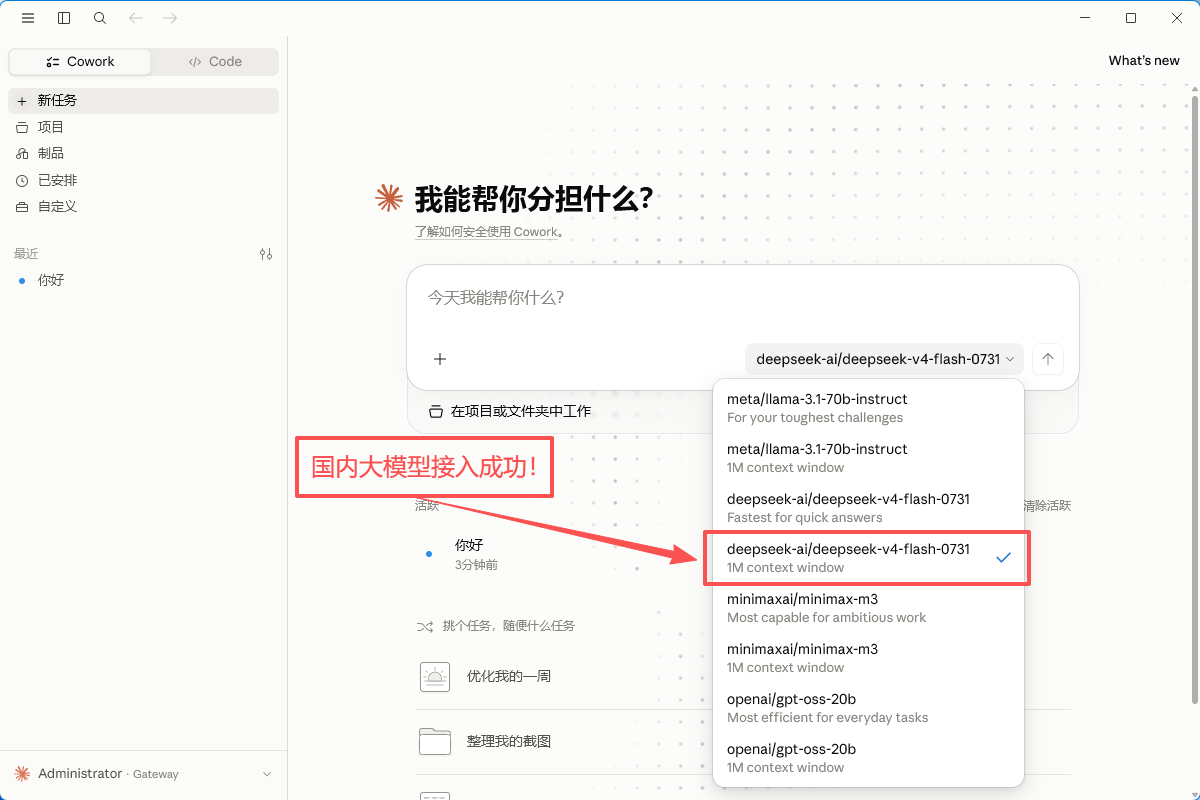This screenshot has width=1200, height=800.
Task: Open 项目 in the sidebar
Action: tap(144, 127)
